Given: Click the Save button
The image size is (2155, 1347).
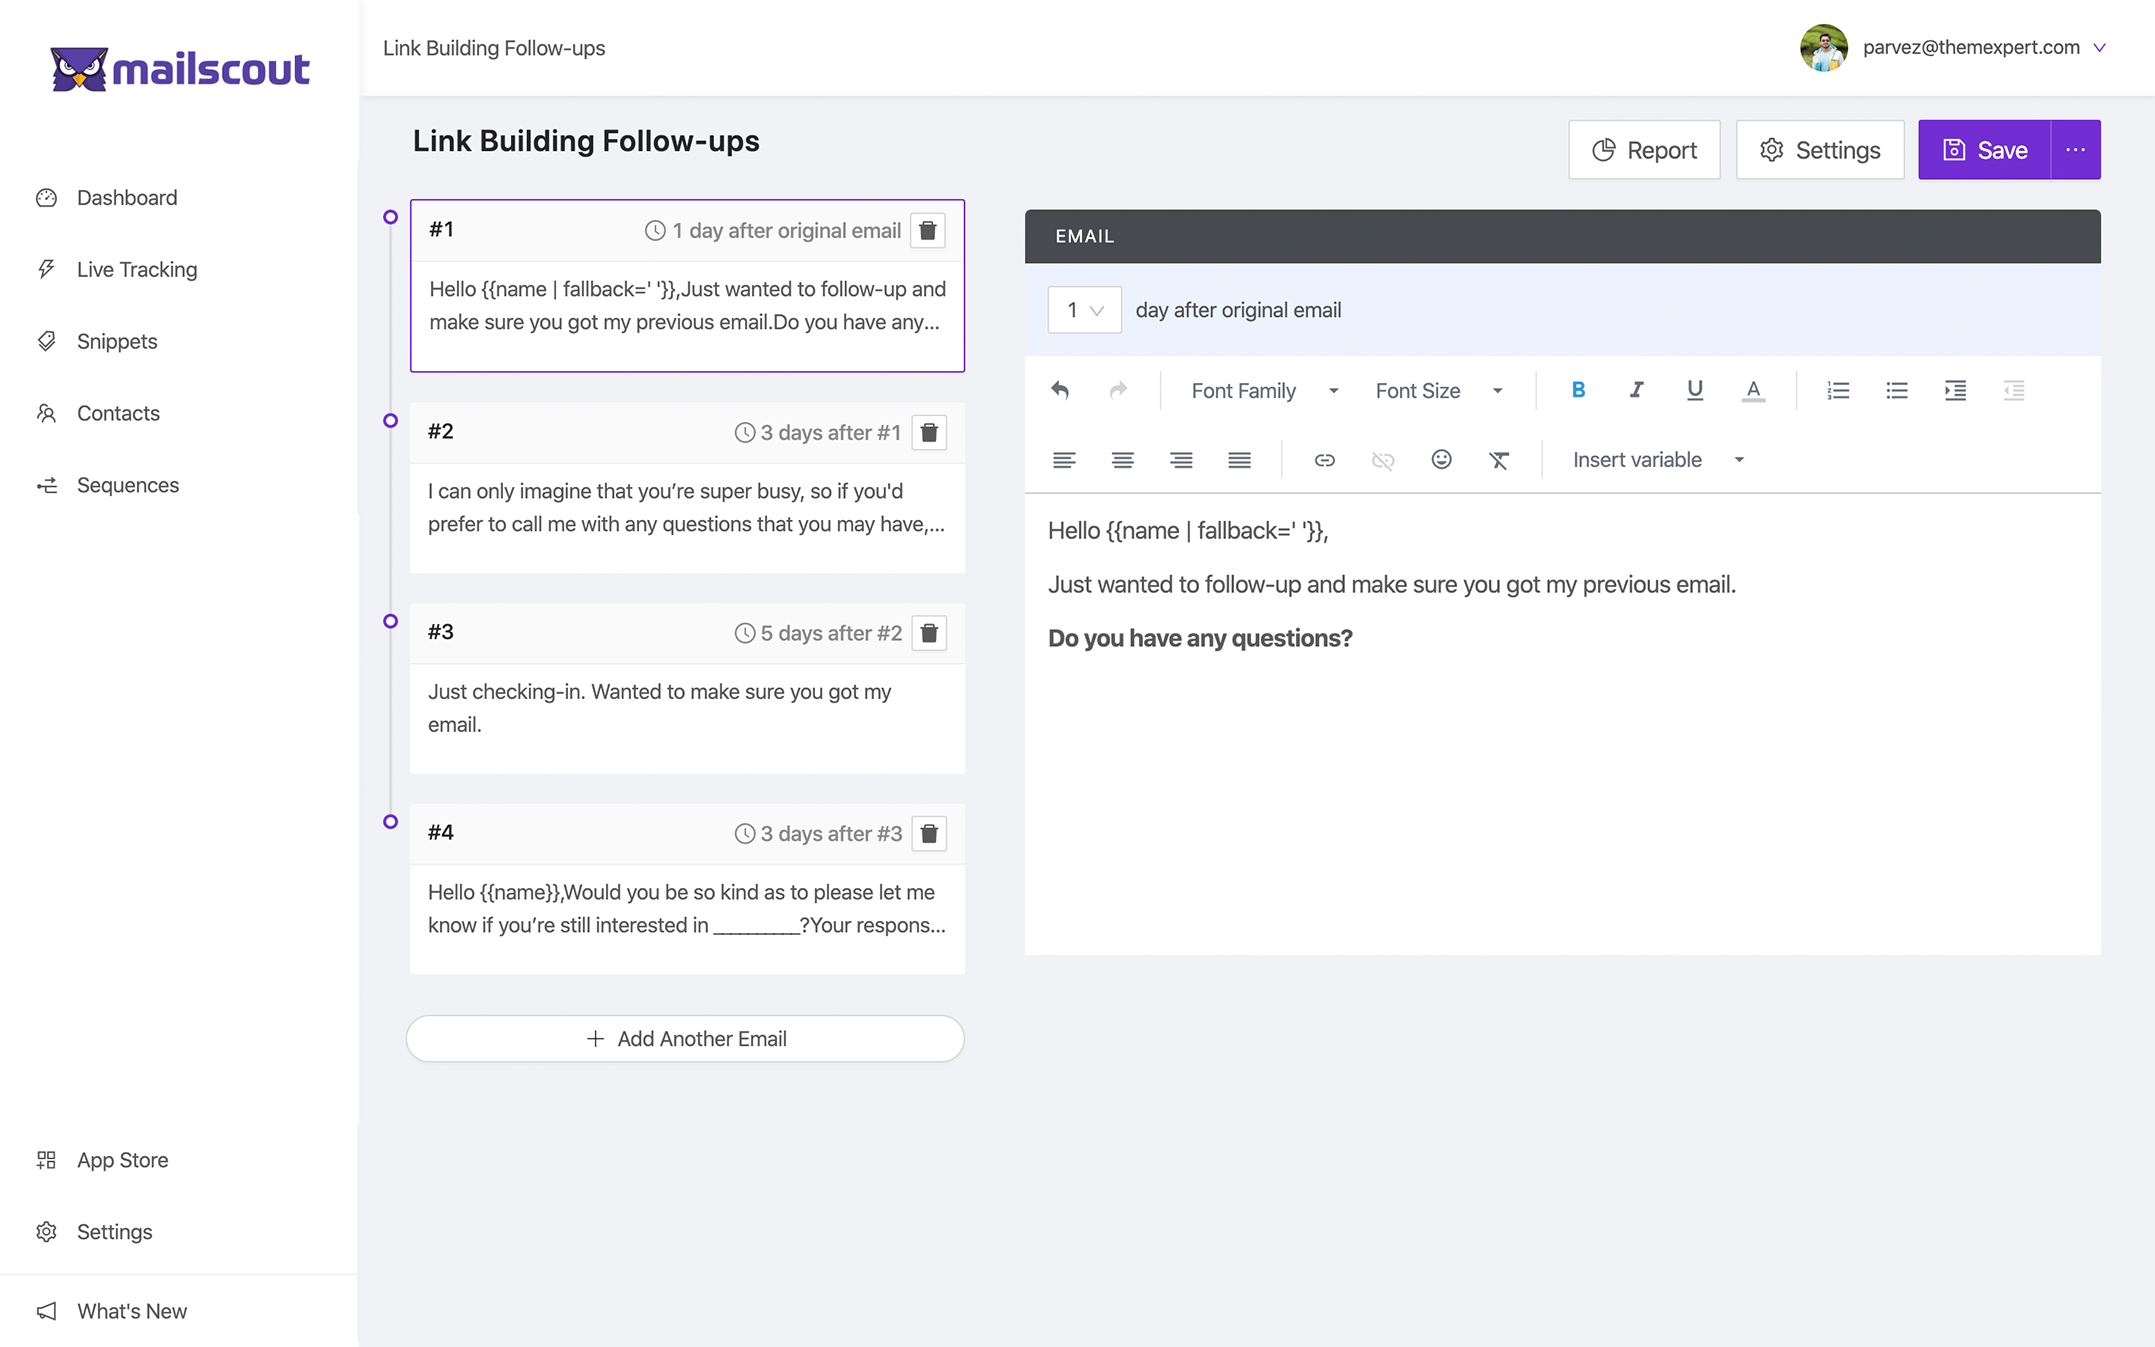Looking at the screenshot, I should (1984, 150).
